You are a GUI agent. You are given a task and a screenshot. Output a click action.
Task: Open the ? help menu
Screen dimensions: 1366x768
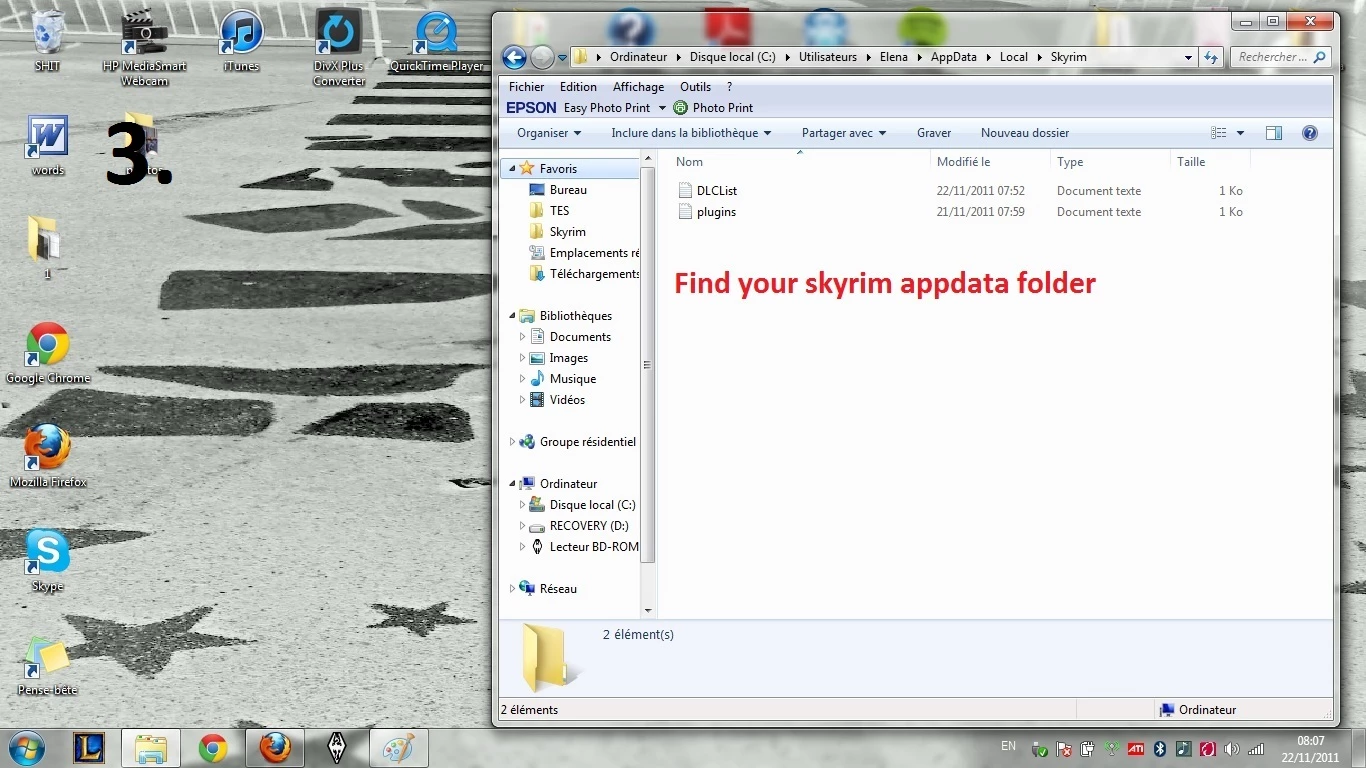(x=730, y=87)
